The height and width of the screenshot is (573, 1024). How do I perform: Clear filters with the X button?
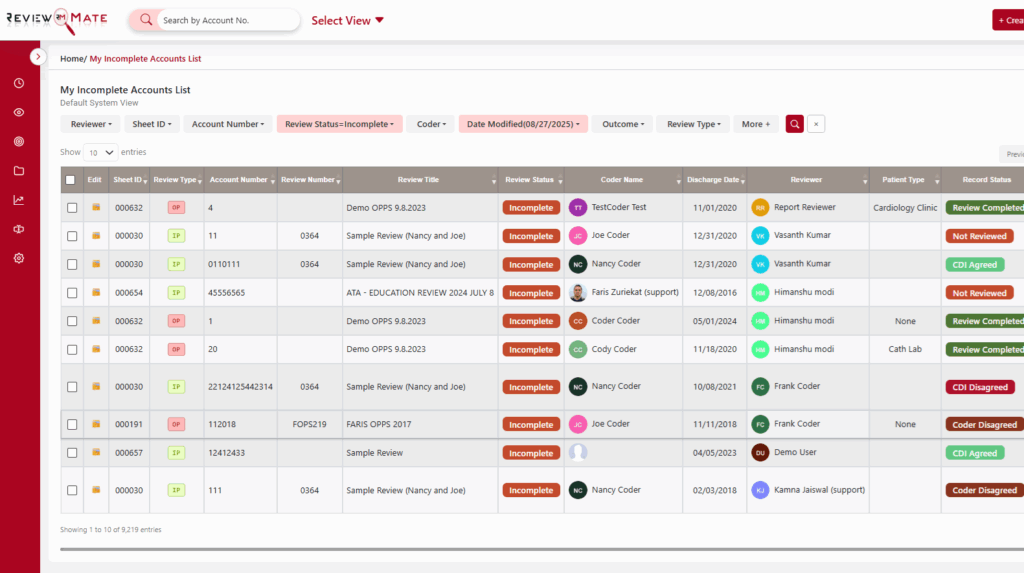tap(816, 124)
